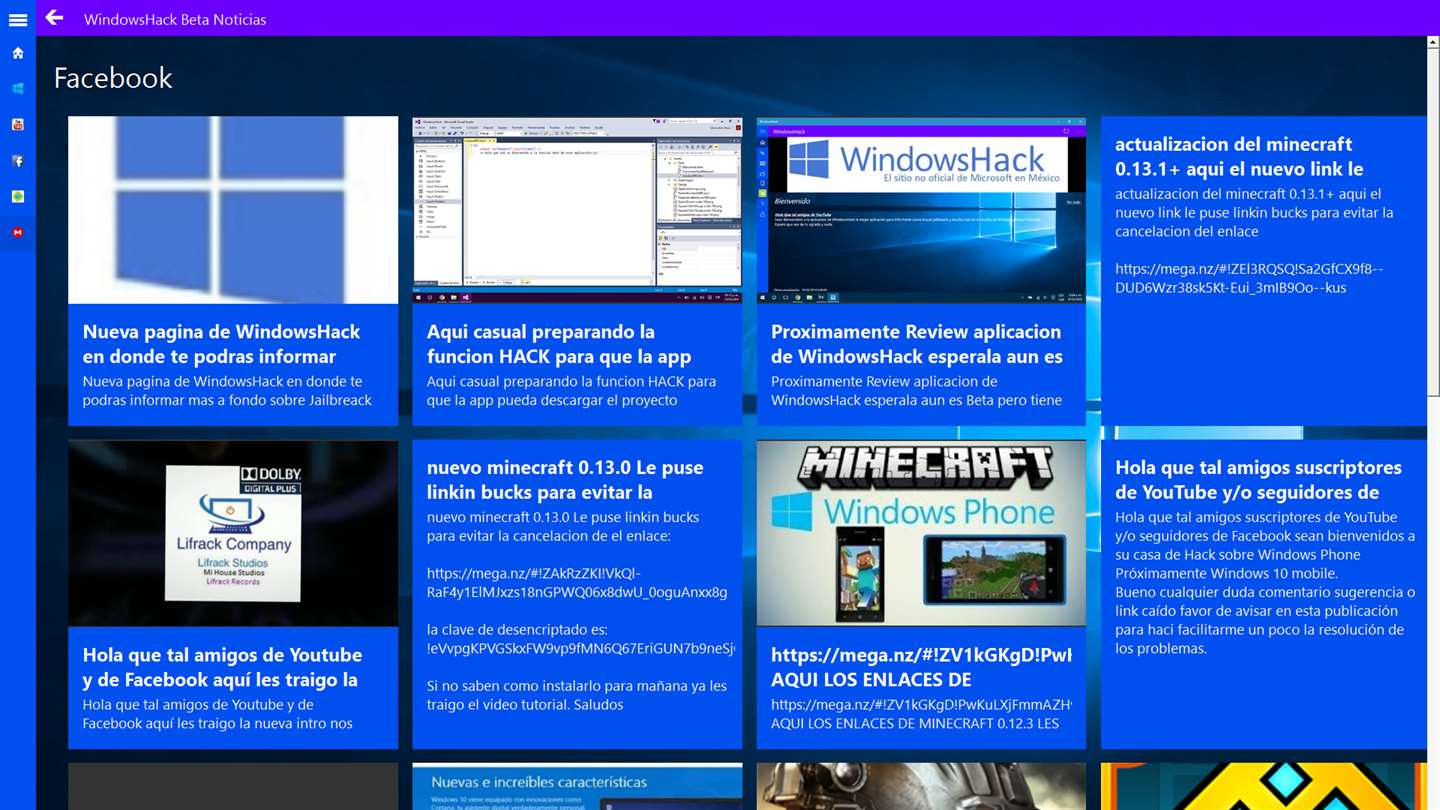Image resolution: width=1440 pixels, height=810 pixels.
Task: Select the Facebook icon in sidebar
Action: coord(18,161)
